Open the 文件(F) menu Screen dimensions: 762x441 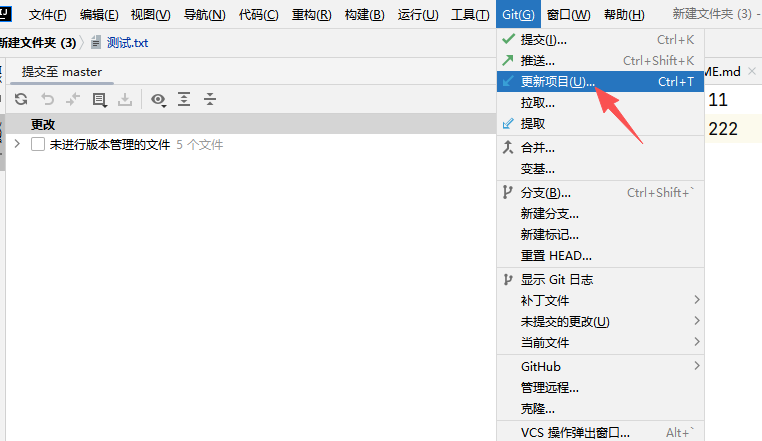tap(47, 15)
